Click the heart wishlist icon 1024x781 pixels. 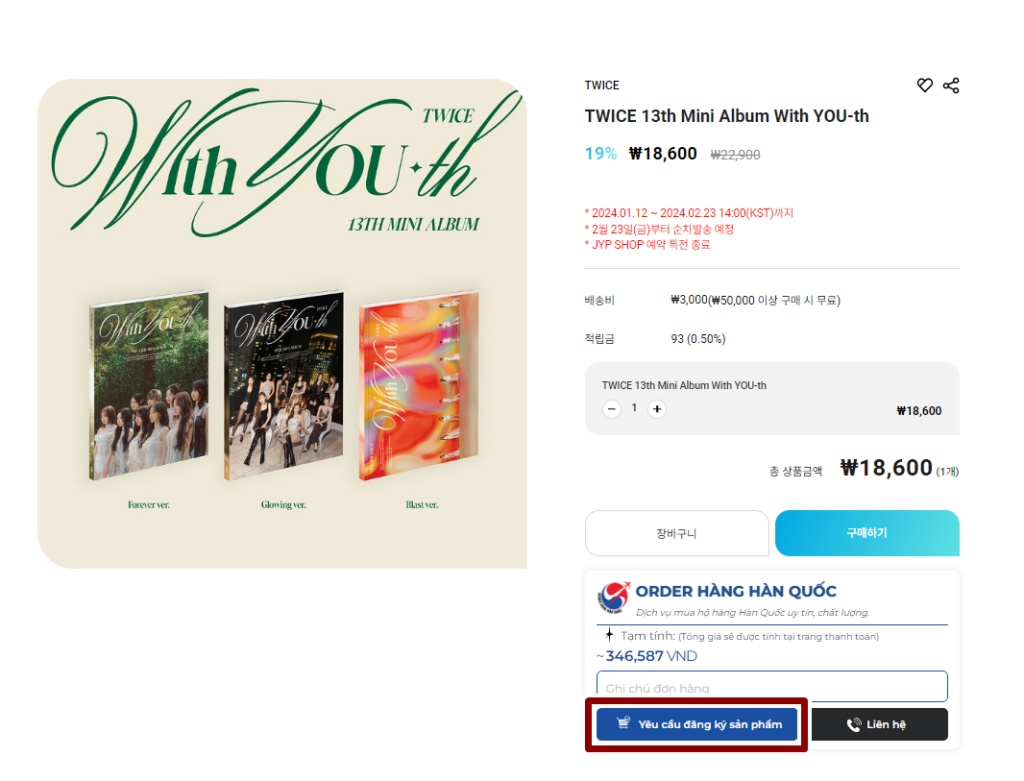point(924,86)
